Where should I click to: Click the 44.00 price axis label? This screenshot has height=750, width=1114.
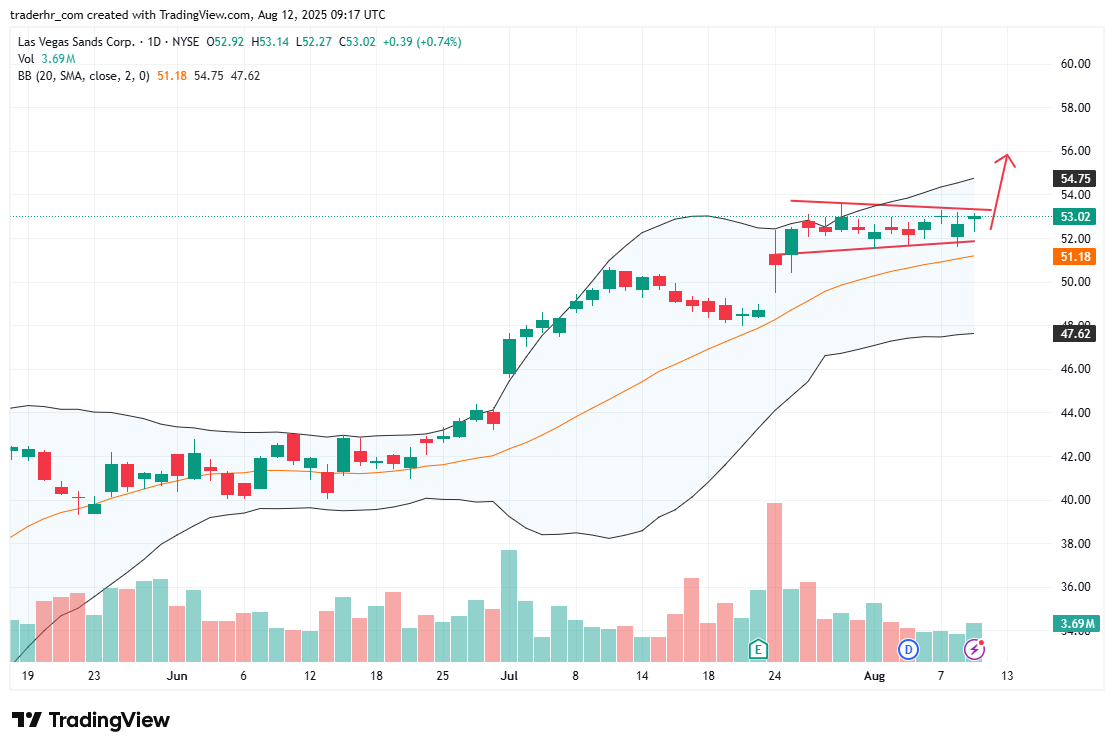click(x=1075, y=413)
